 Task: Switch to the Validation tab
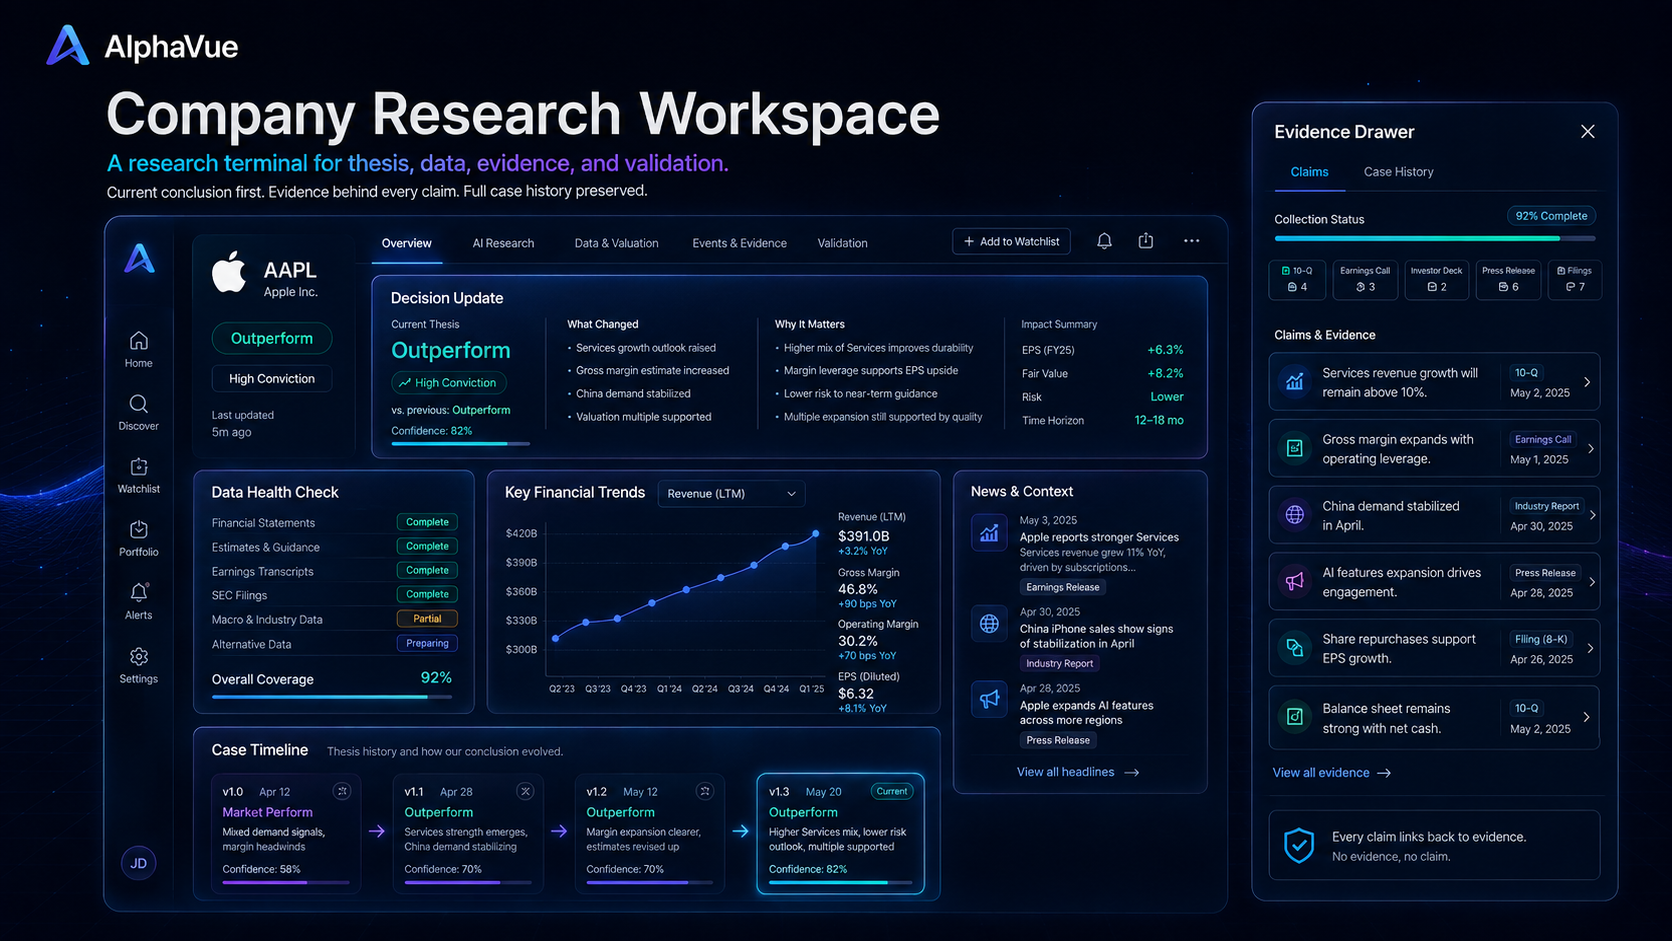point(843,243)
